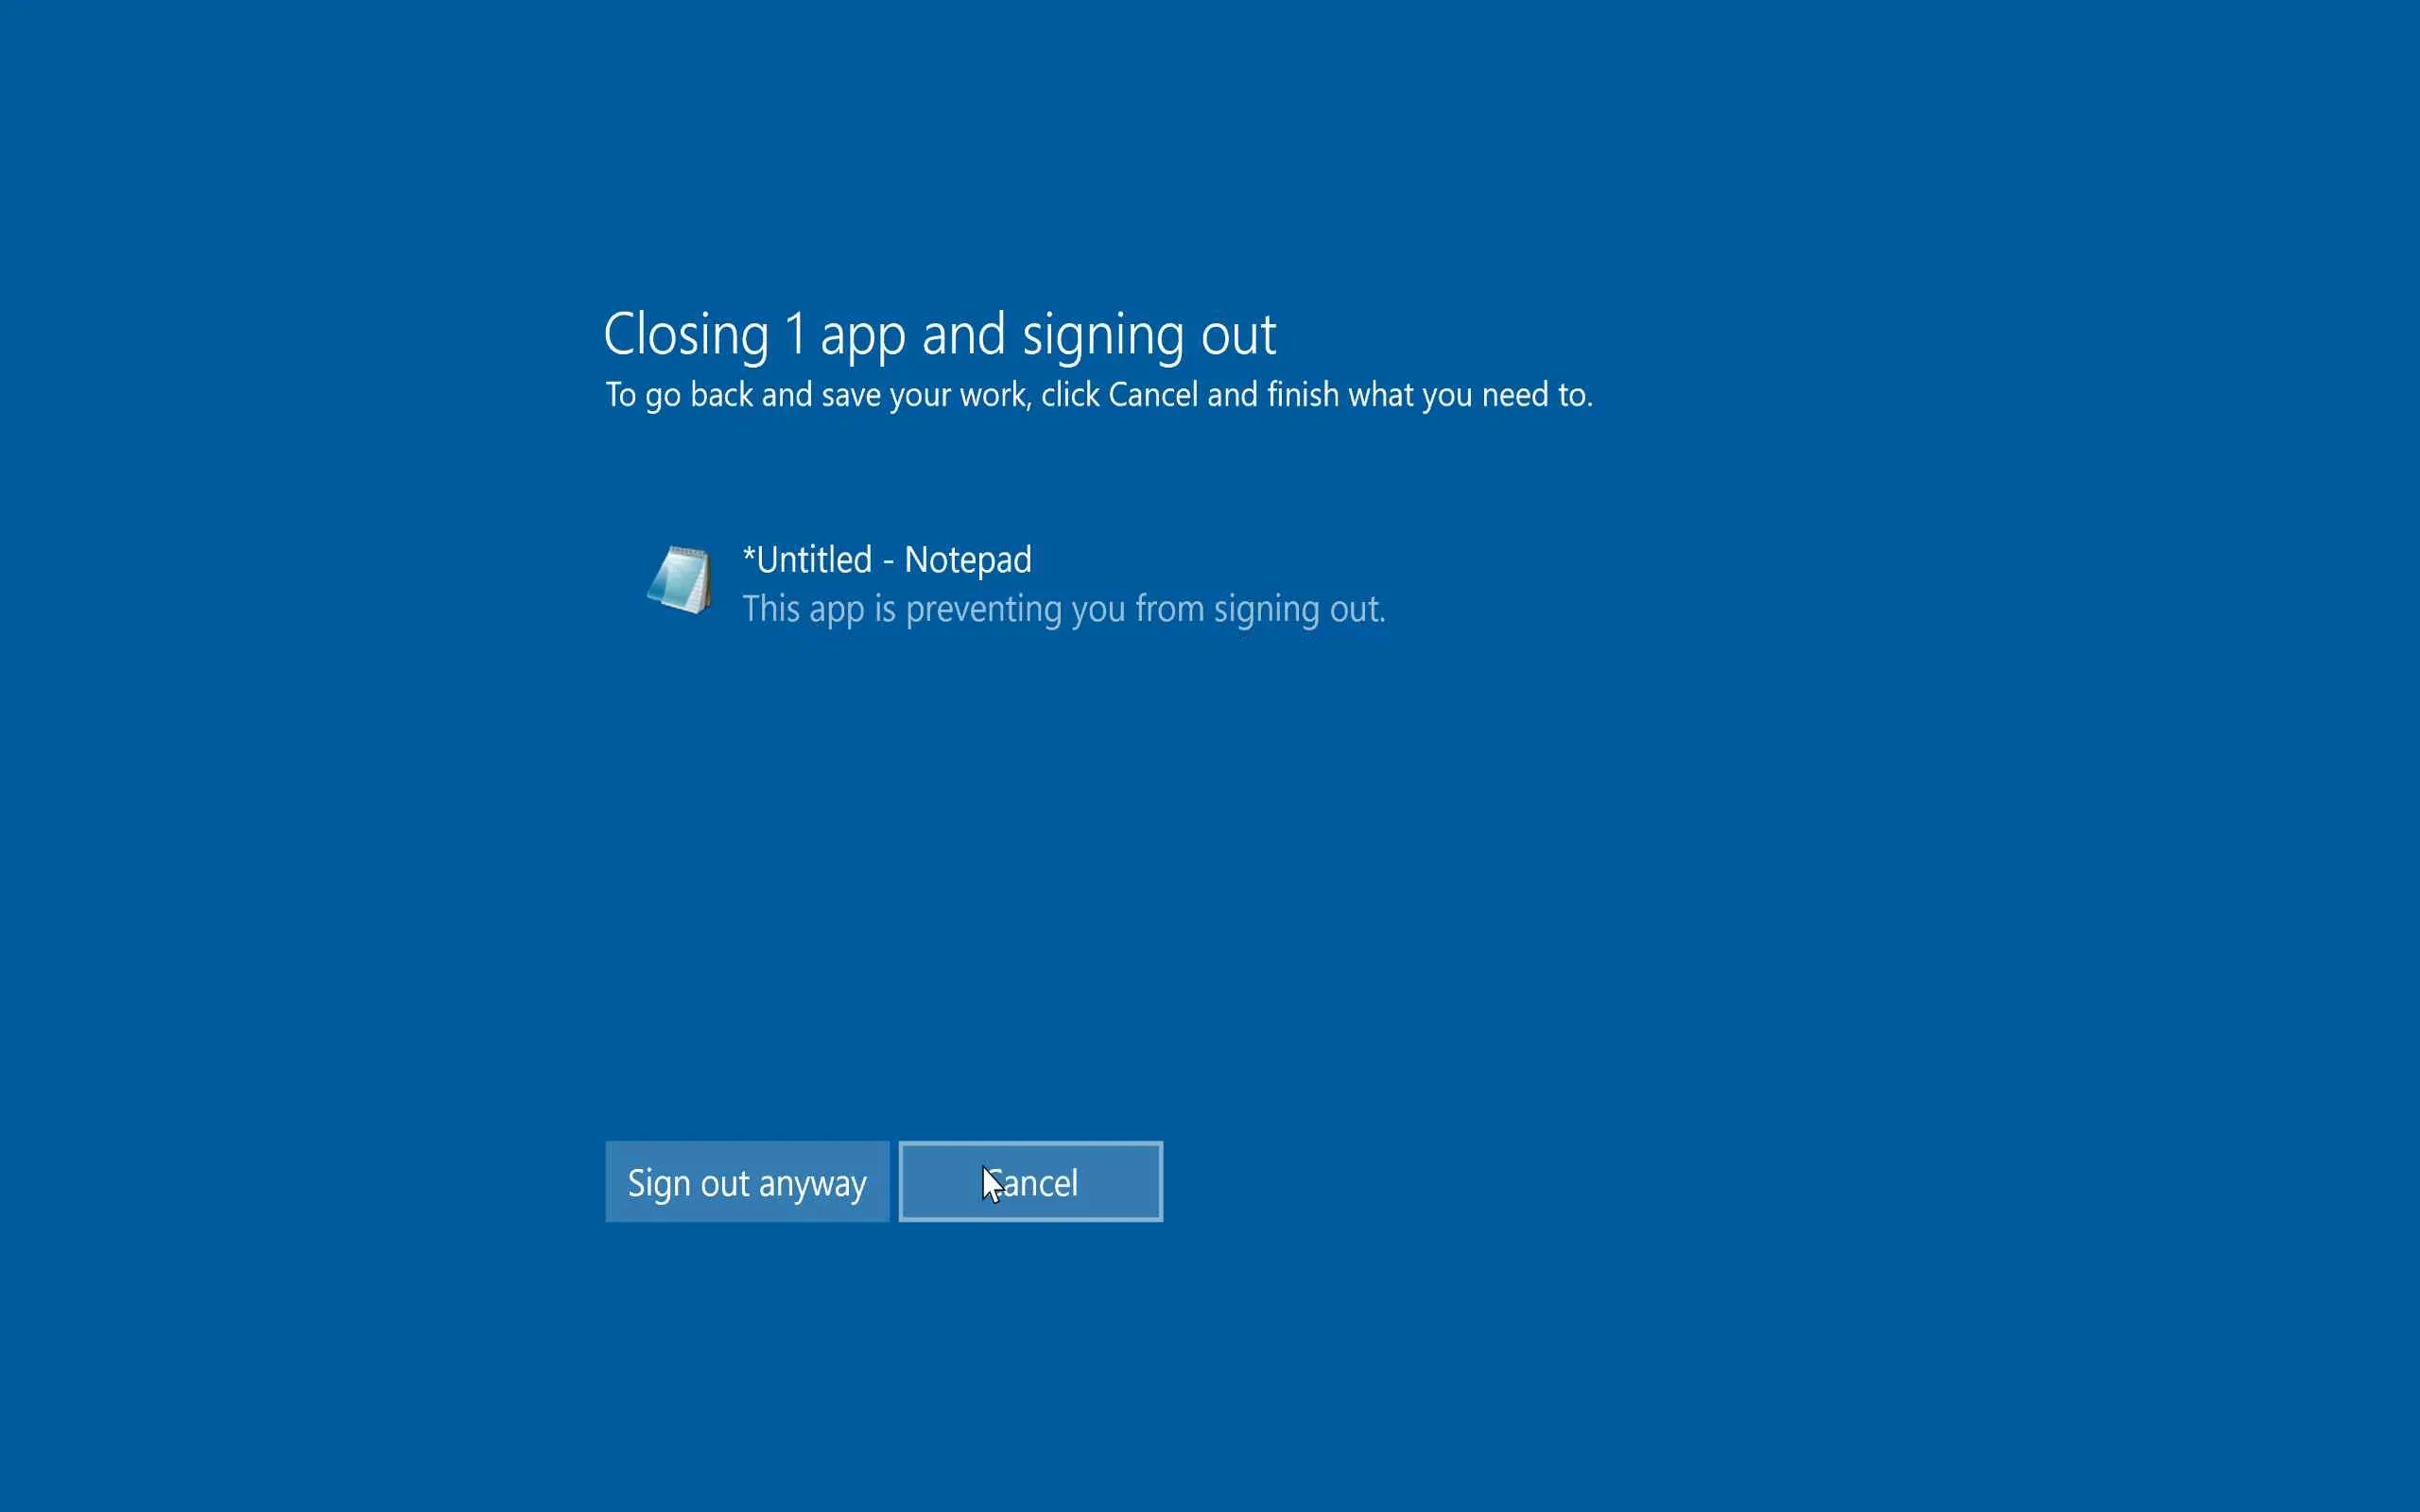The width and height of the screenshot is (2420, 1512).
Task: Click the word 'Closing' in the heading
Action: point(686,334)
